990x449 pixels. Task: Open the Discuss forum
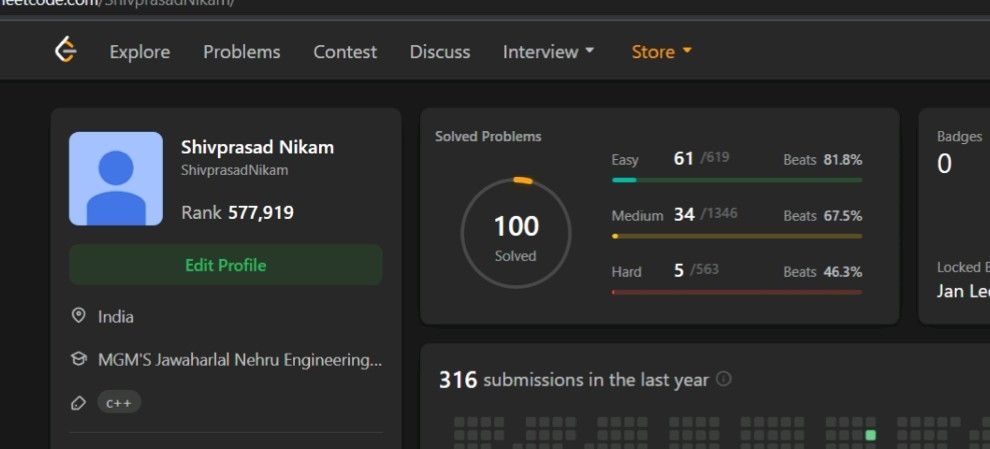[x=439, y=52]
